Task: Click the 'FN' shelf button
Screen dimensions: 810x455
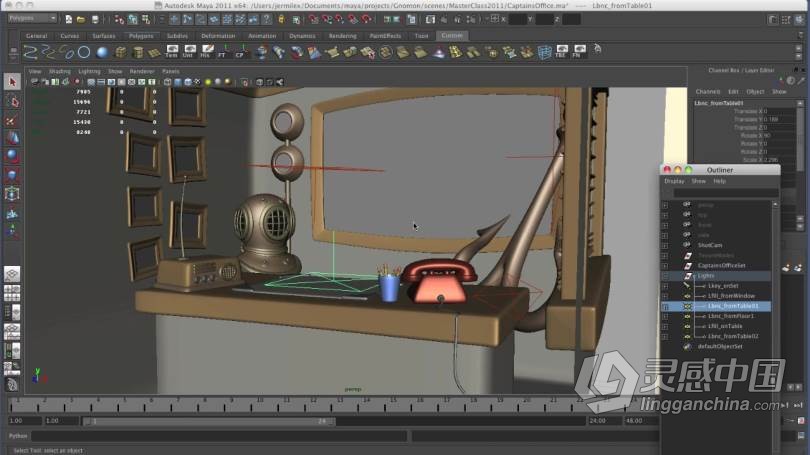Action: [579, 51]
